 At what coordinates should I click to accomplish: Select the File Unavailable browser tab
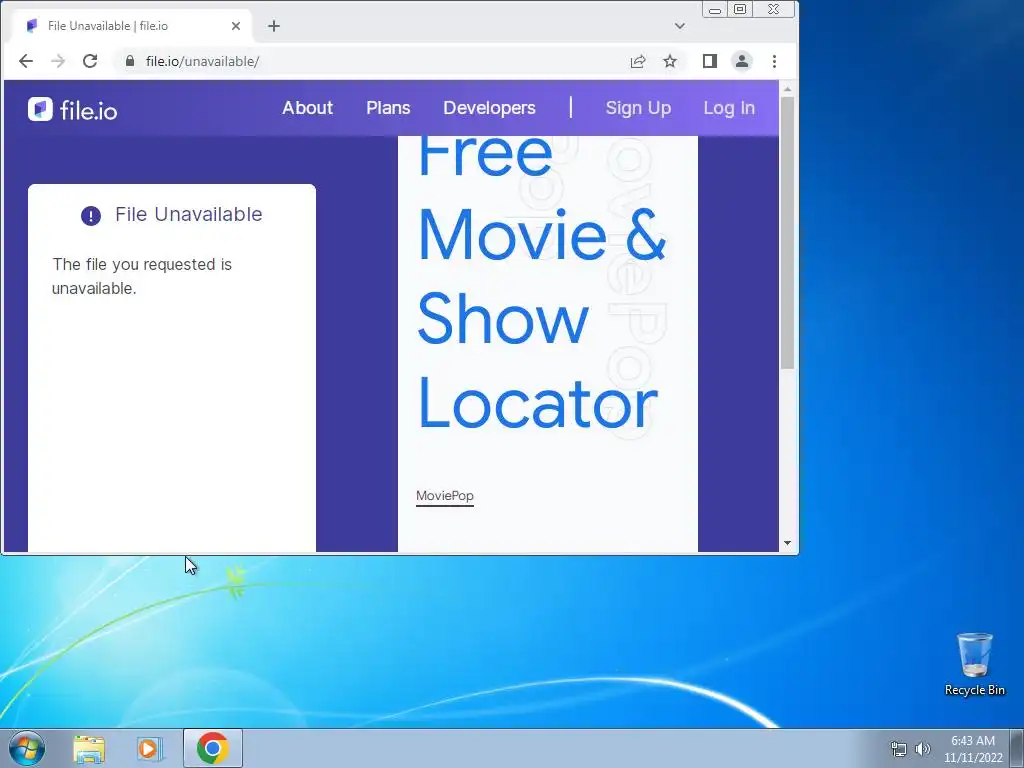(x=134, y=26)
